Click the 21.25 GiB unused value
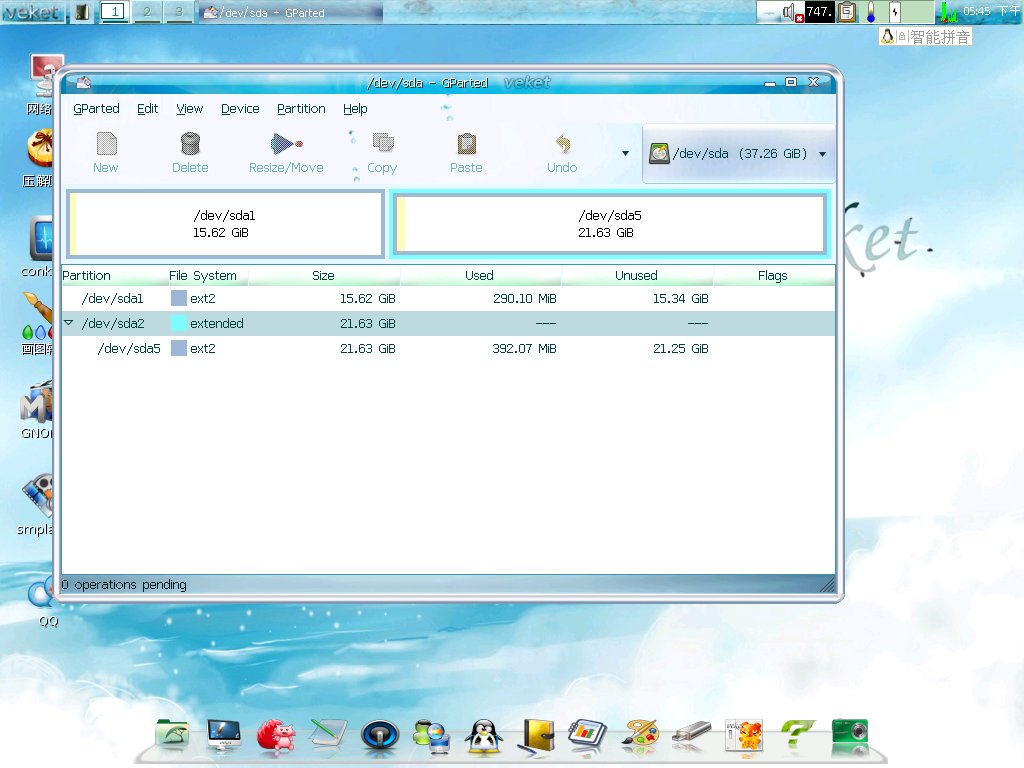This screenshot has height=768, width=1024. 680,349
